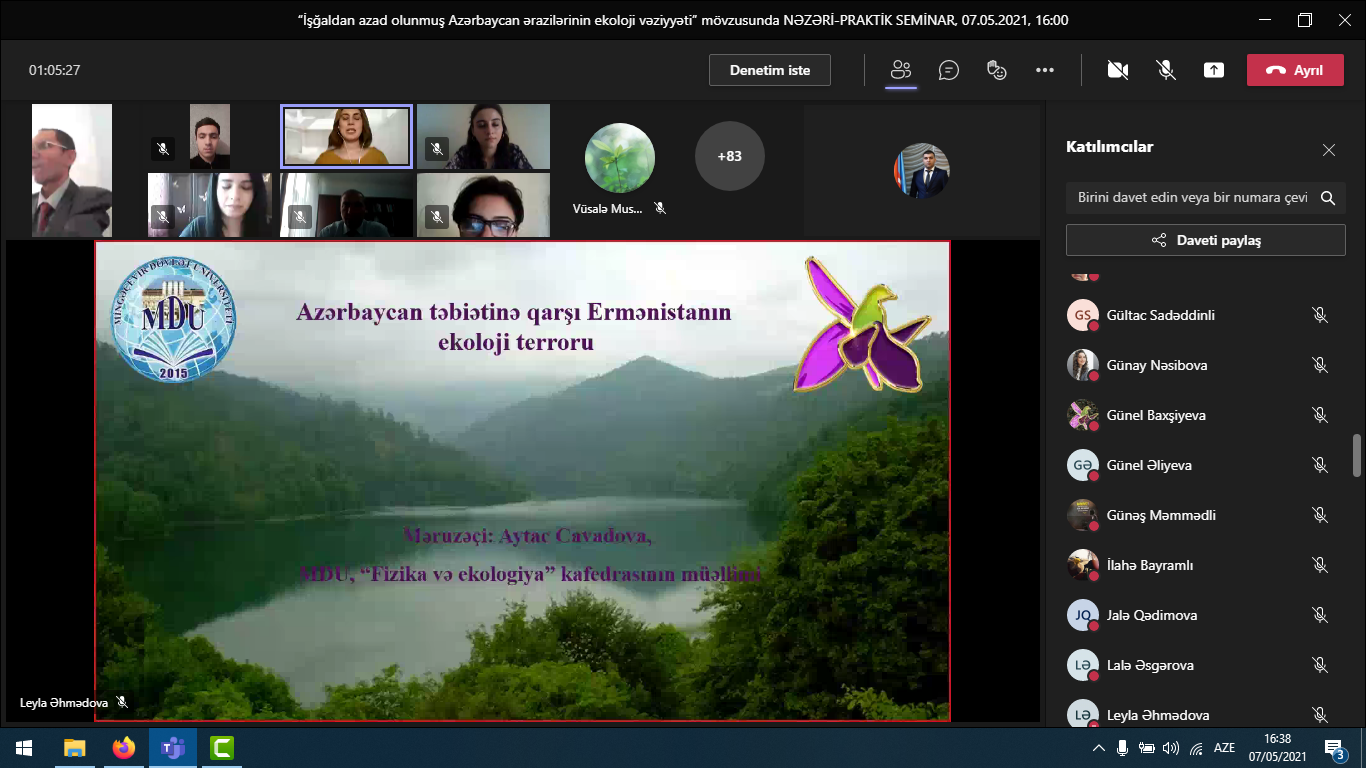Open the participants panel icon
This screenshot has height=768, width=1366.
pos(901,70)
